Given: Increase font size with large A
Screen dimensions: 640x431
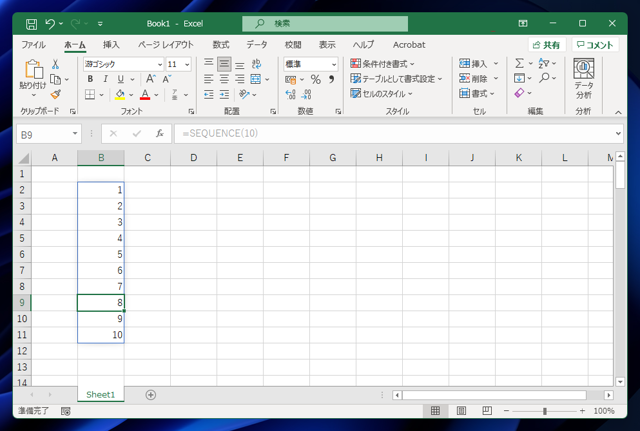Looking at the screenshot, I should click(150, 79).
